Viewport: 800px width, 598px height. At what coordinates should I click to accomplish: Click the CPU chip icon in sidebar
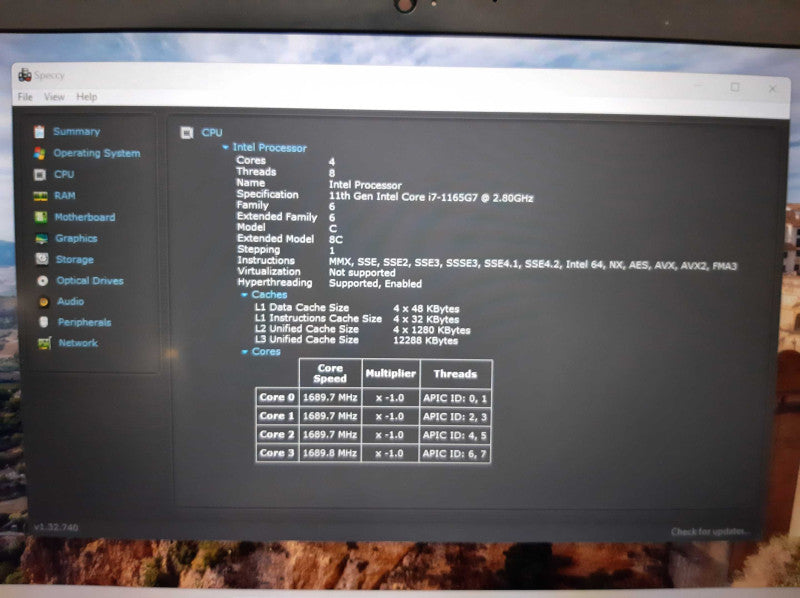tap(40, 175)
